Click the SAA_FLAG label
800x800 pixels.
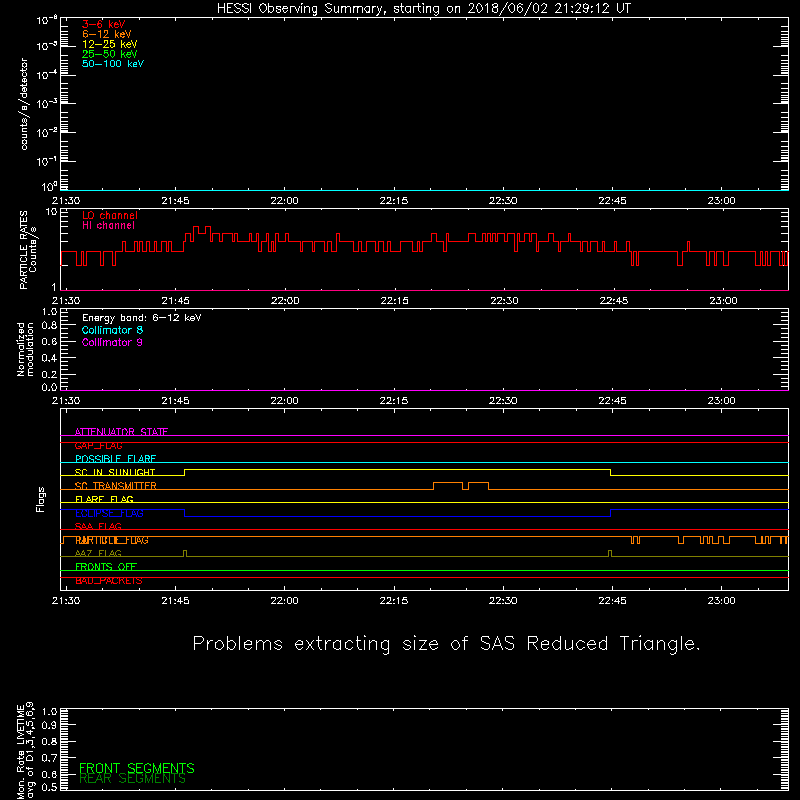coord(98,526)
